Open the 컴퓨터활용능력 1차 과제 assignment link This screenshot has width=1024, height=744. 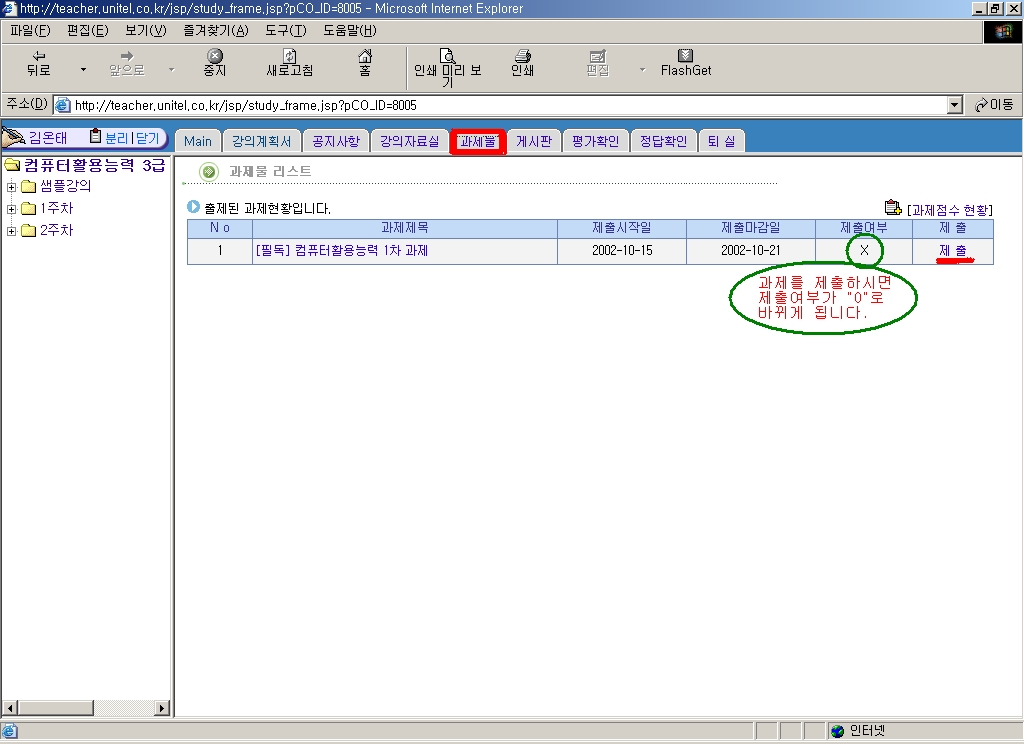click(x=341, y=250)
